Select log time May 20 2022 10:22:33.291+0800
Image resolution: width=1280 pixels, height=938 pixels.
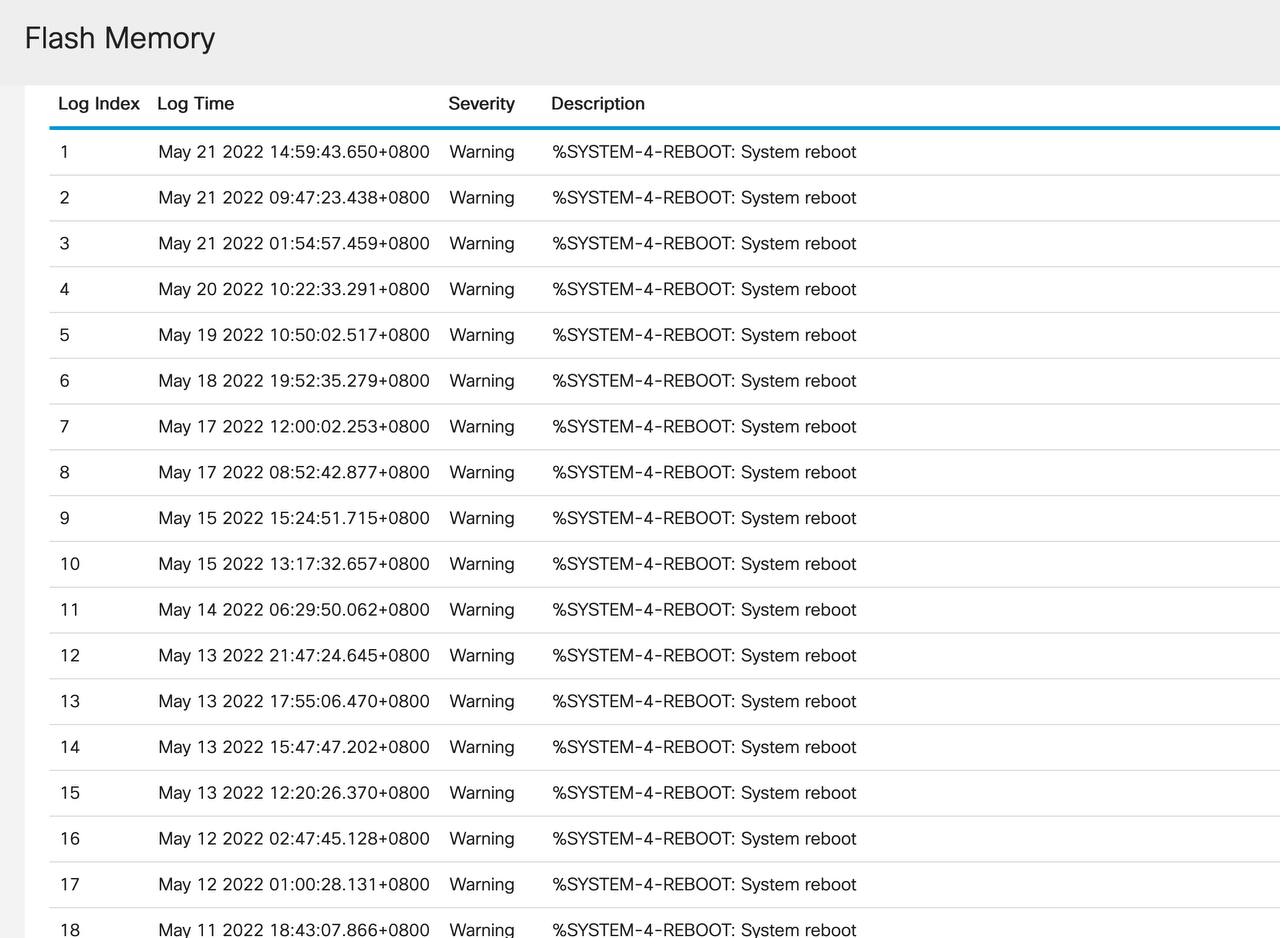coord(294,289)
